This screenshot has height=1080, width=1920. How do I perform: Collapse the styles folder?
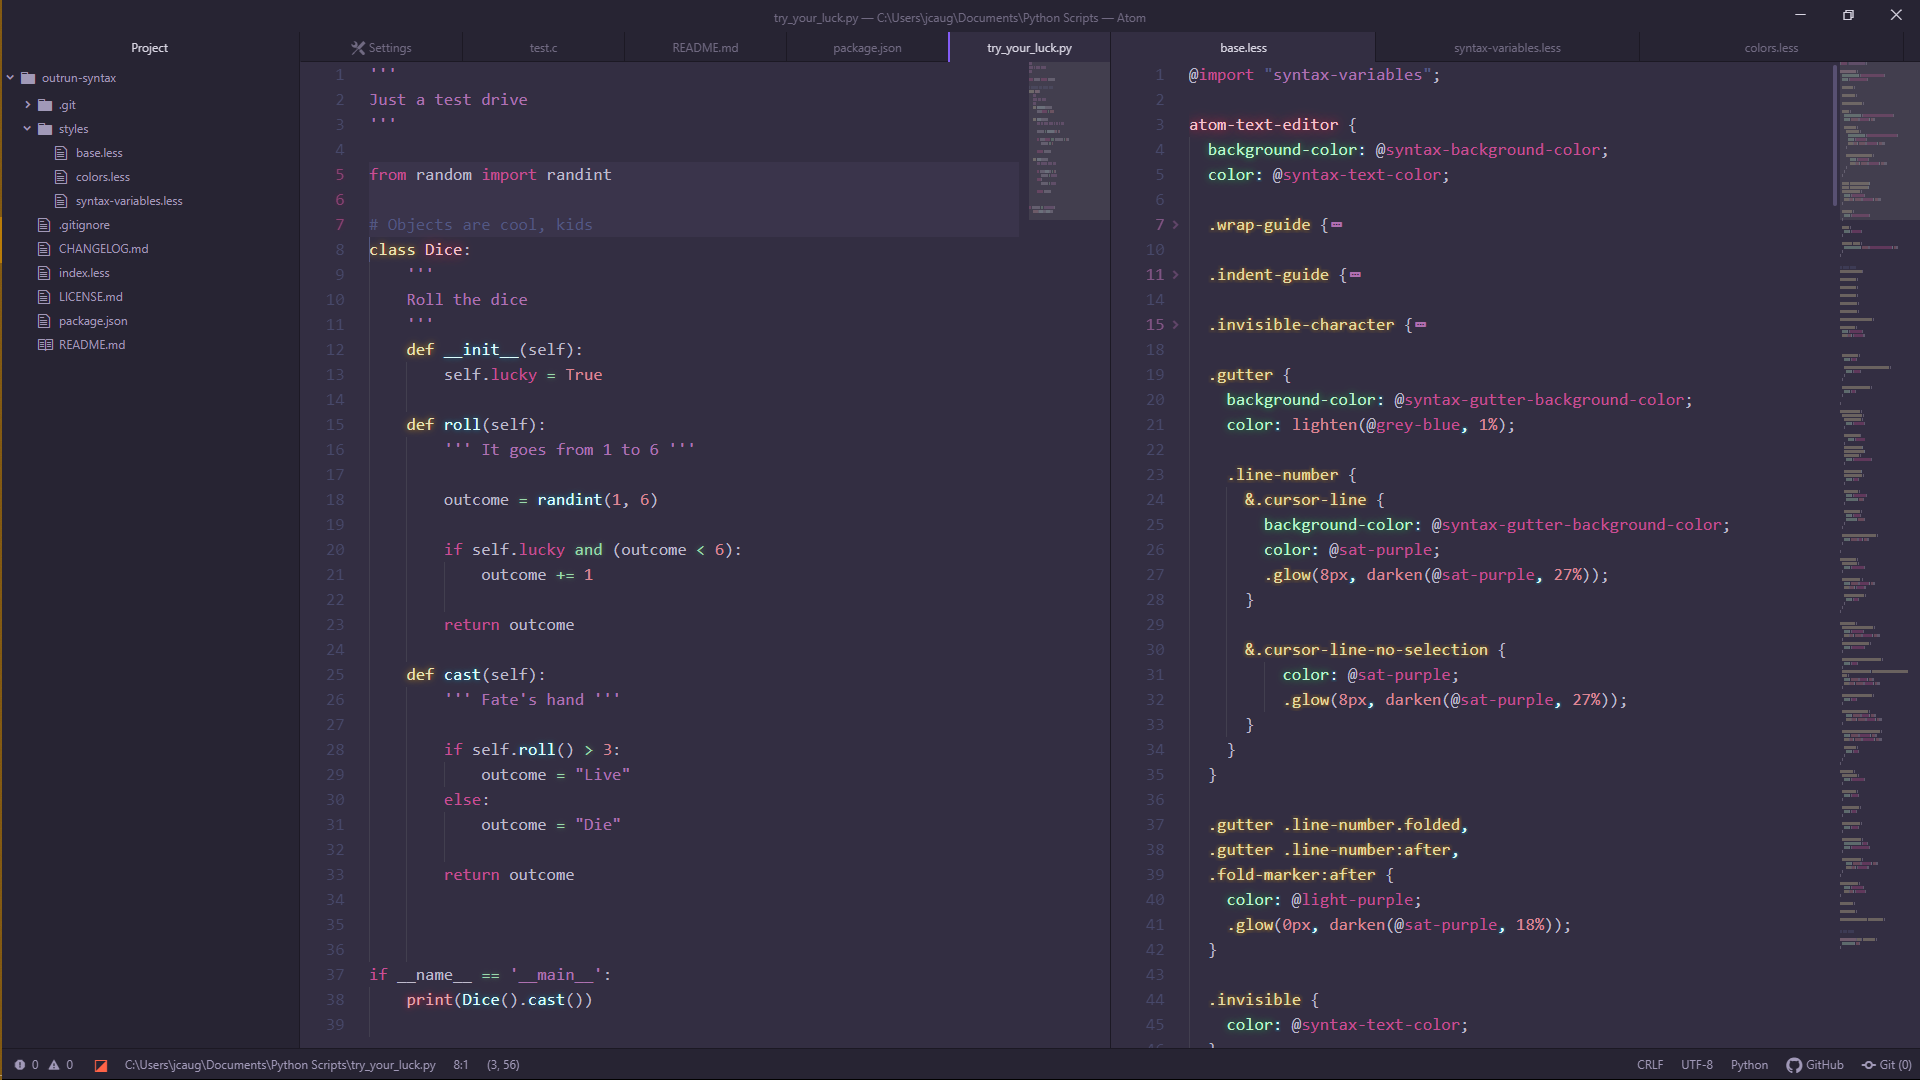coord(27,129)
